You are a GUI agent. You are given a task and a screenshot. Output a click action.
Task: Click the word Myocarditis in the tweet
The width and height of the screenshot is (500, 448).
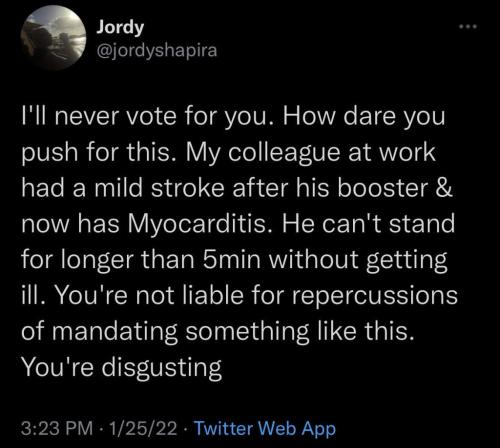200,224
